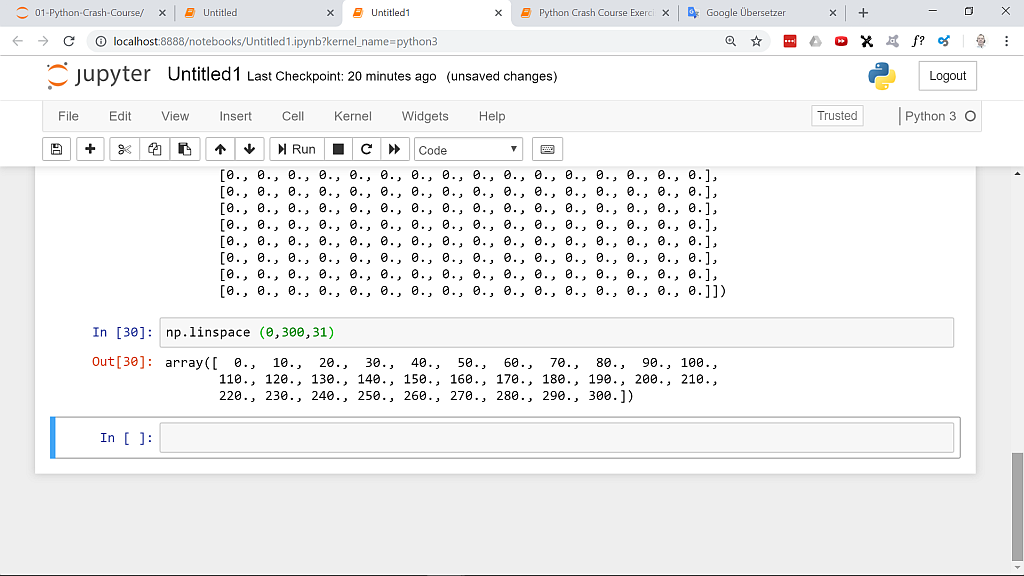Click the Trusted notebook button

[x=837, y=116]
